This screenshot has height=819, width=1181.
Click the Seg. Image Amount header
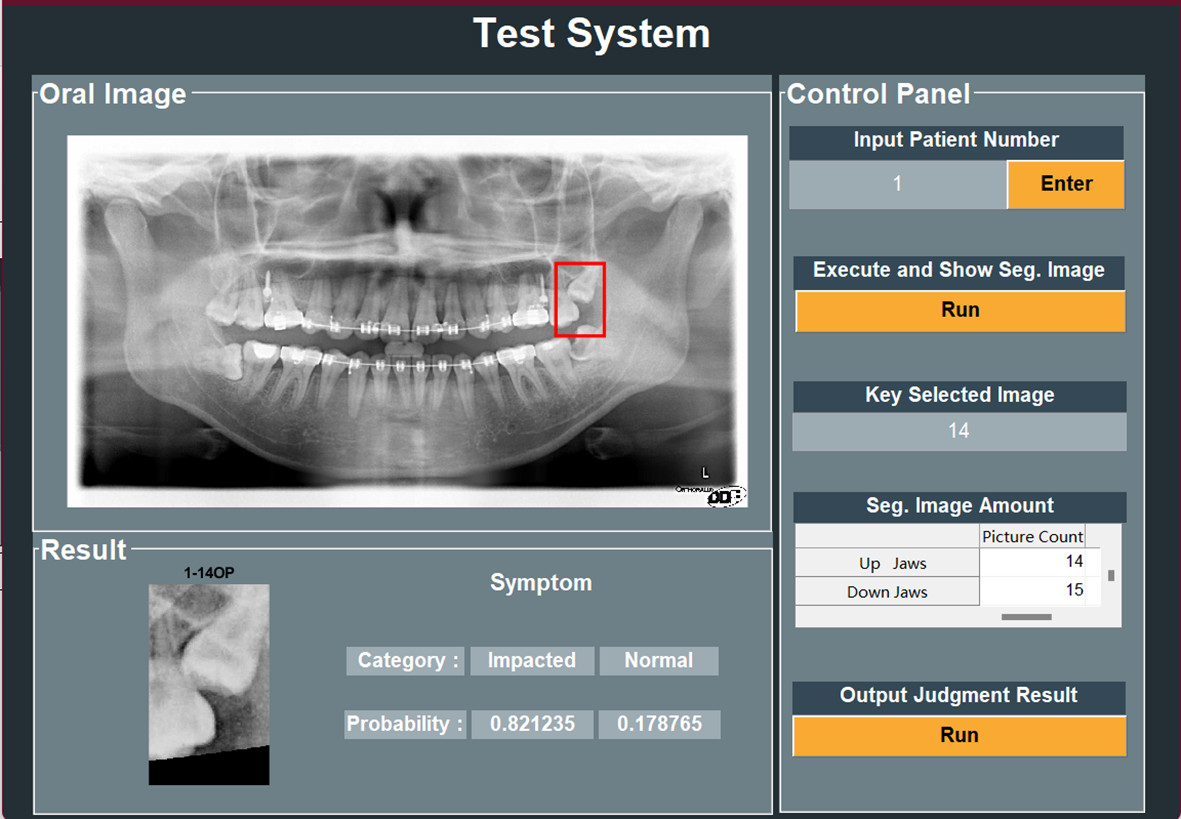point(959,506)
